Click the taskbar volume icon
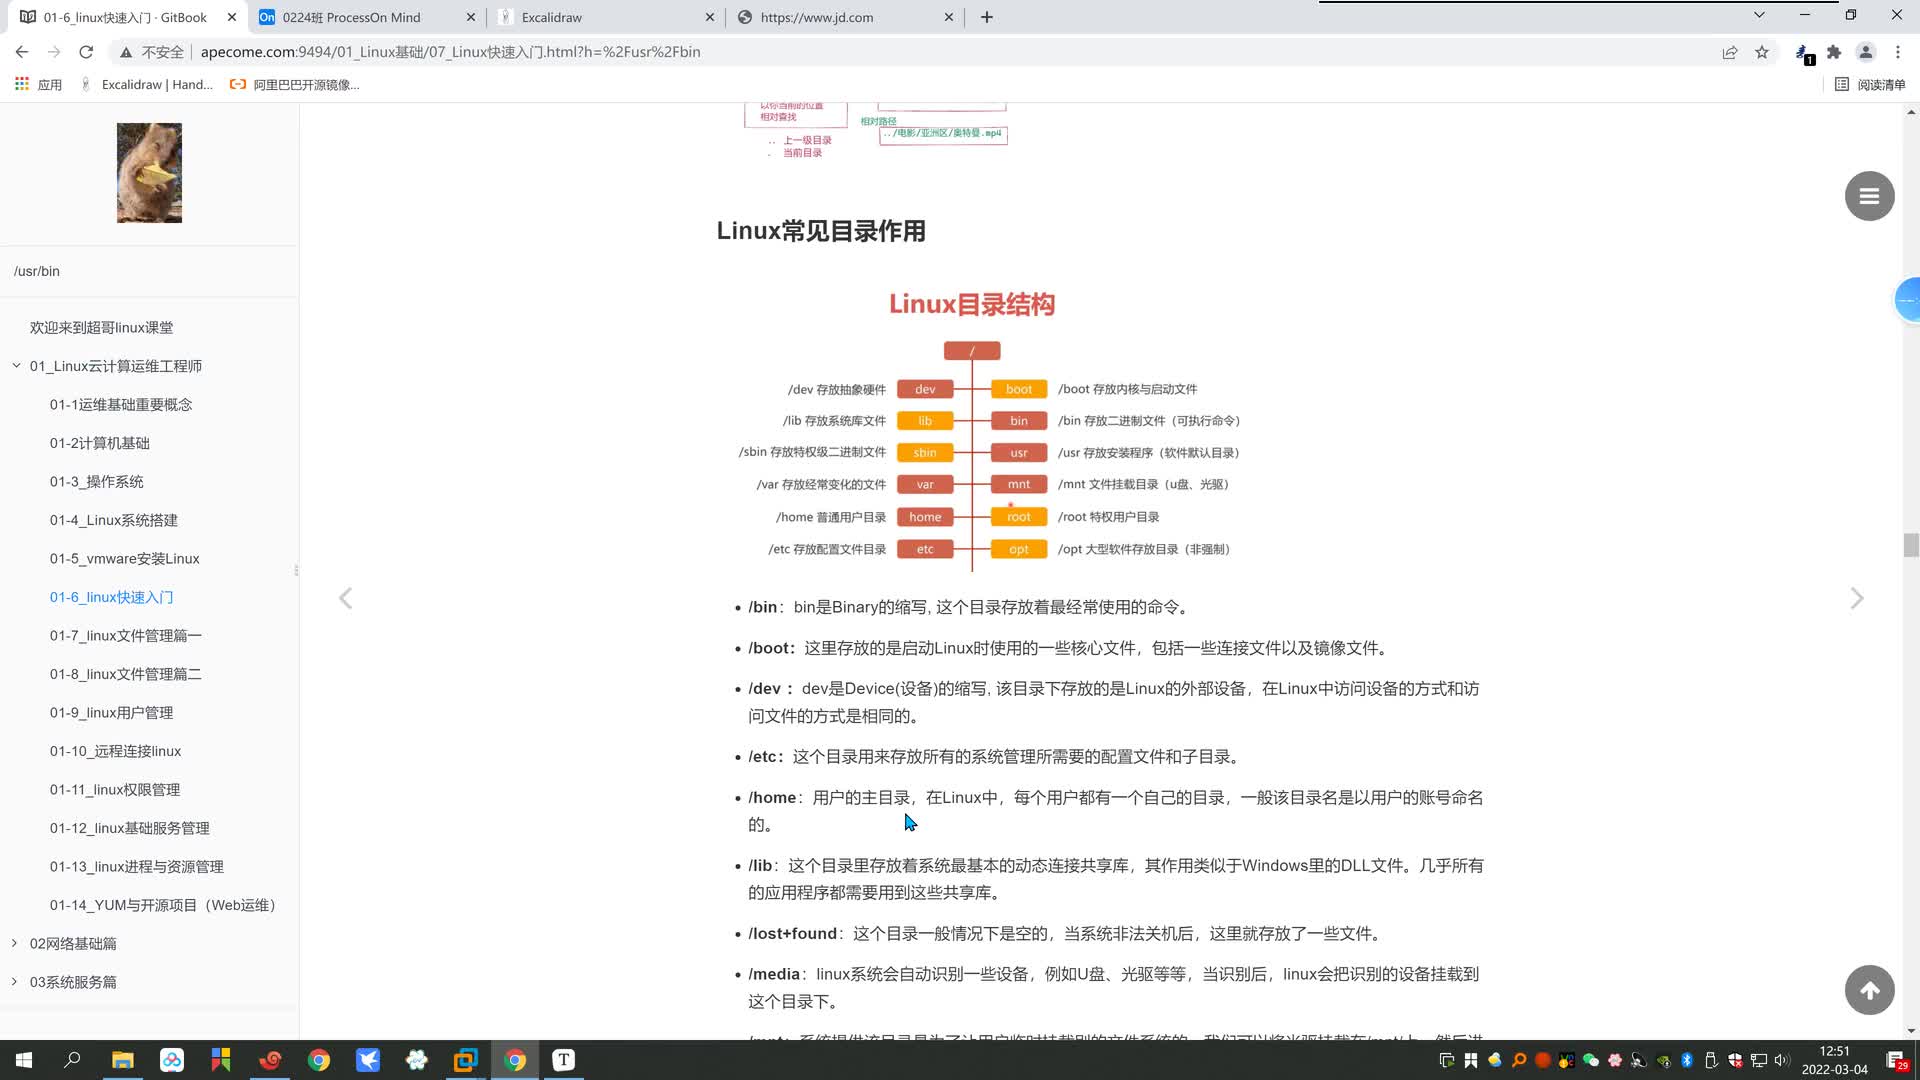 point(1782,1060)
